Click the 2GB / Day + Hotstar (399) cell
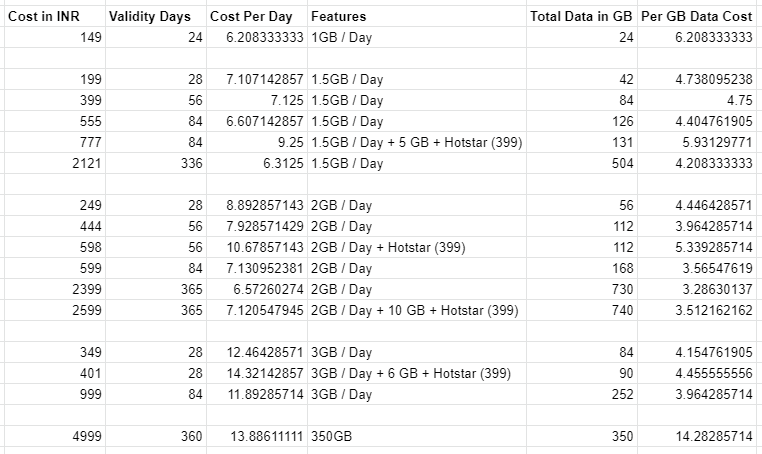Viewport: 762px width, 454px height. point(417,247)
